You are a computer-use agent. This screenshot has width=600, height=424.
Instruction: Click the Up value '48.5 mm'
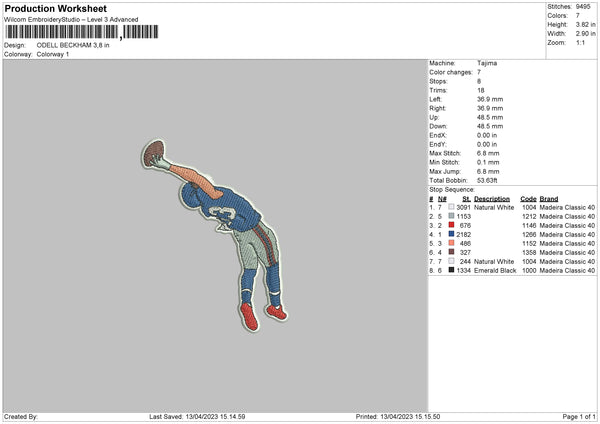[x=490, y=117]
